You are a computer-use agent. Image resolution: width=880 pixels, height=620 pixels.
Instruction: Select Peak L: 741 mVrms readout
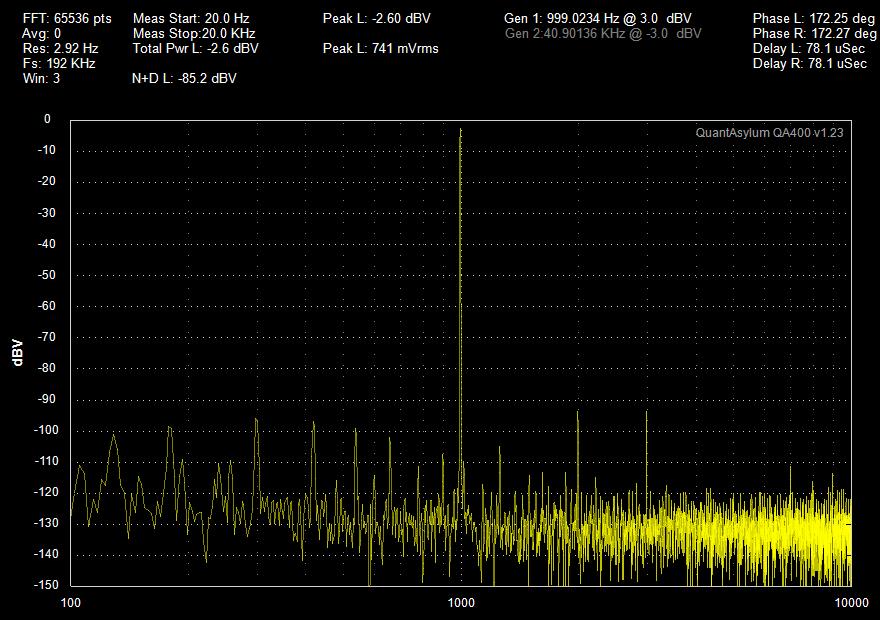coord(381,48)
